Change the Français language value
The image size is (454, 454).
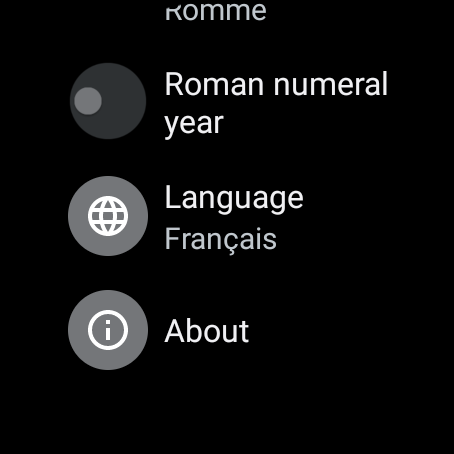[221, 239]
